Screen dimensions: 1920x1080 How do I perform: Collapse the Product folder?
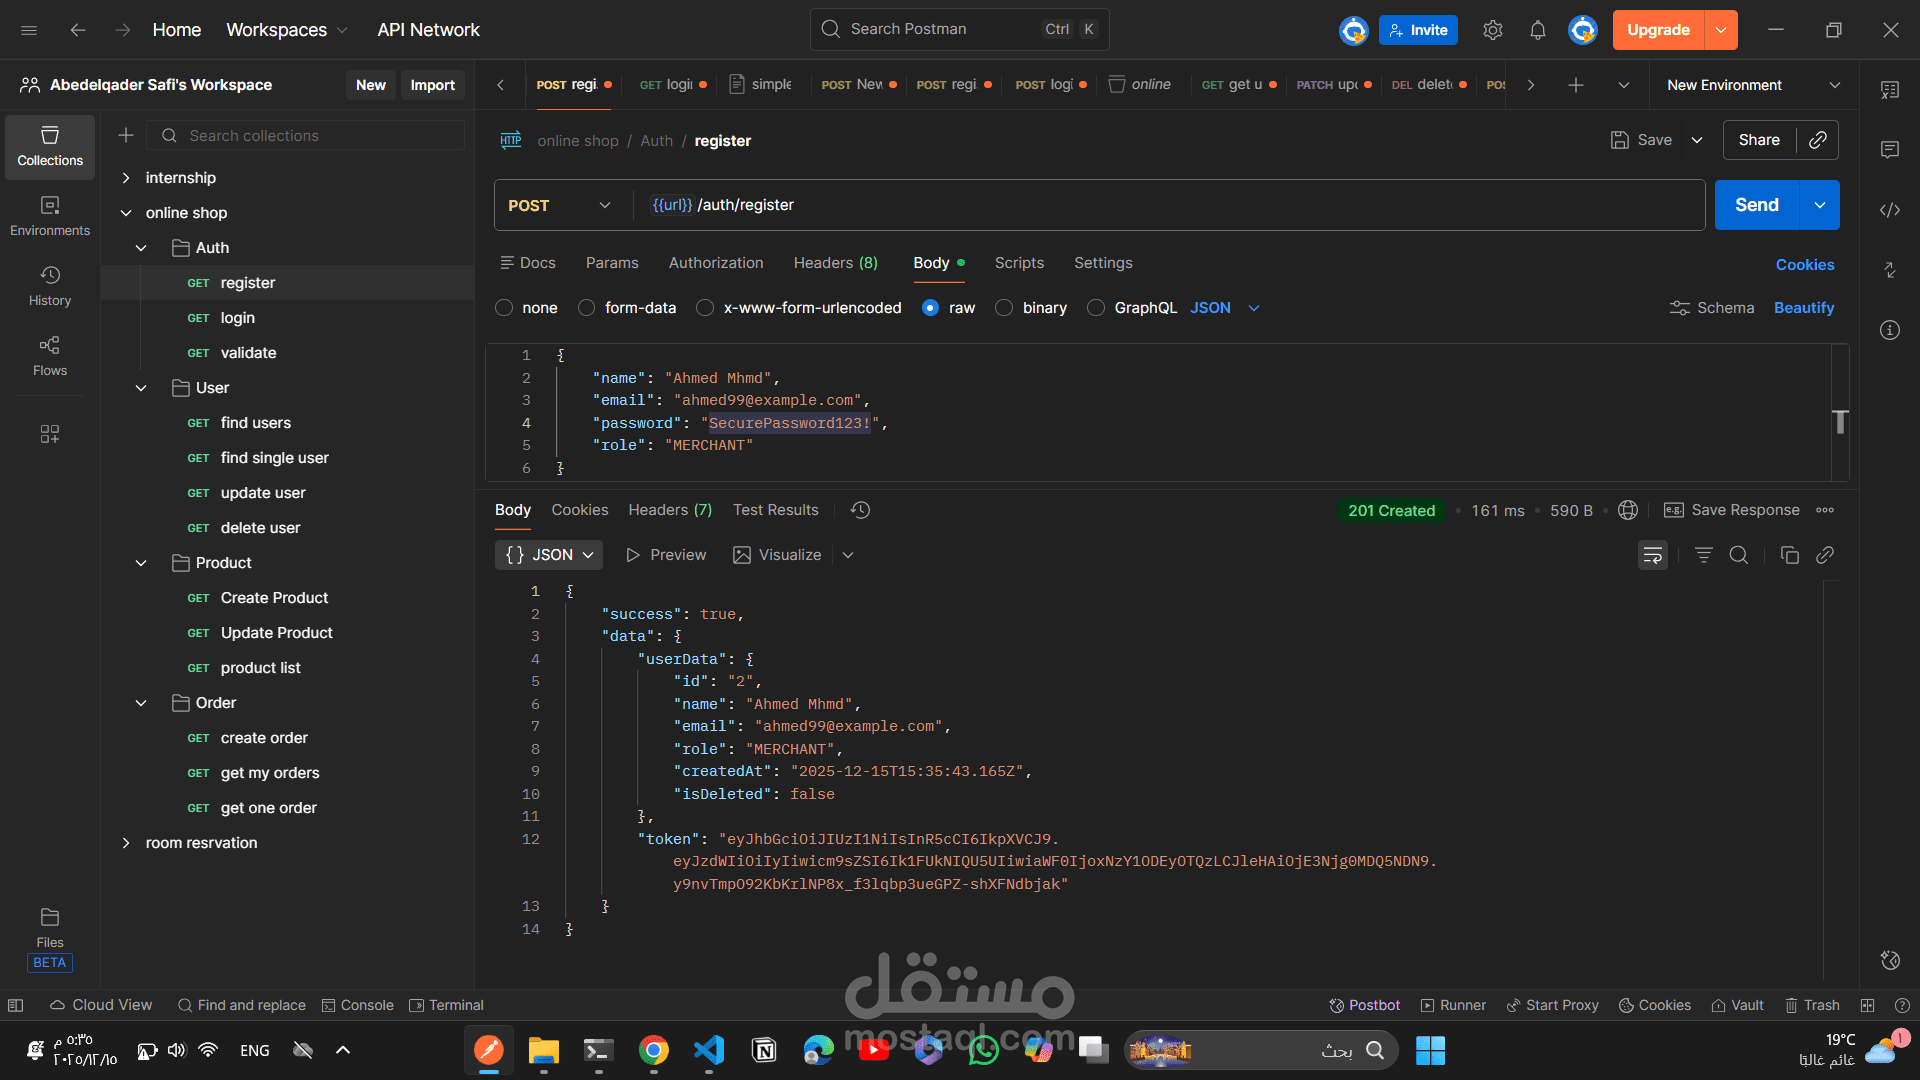[141, 563]
